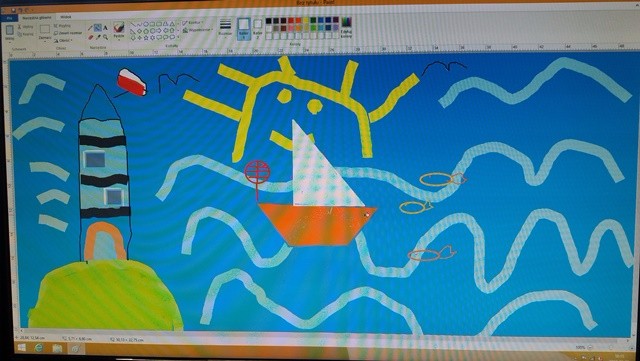Select the Pencil tool
Screen dimensions: 640x361
tap(90, 28)
